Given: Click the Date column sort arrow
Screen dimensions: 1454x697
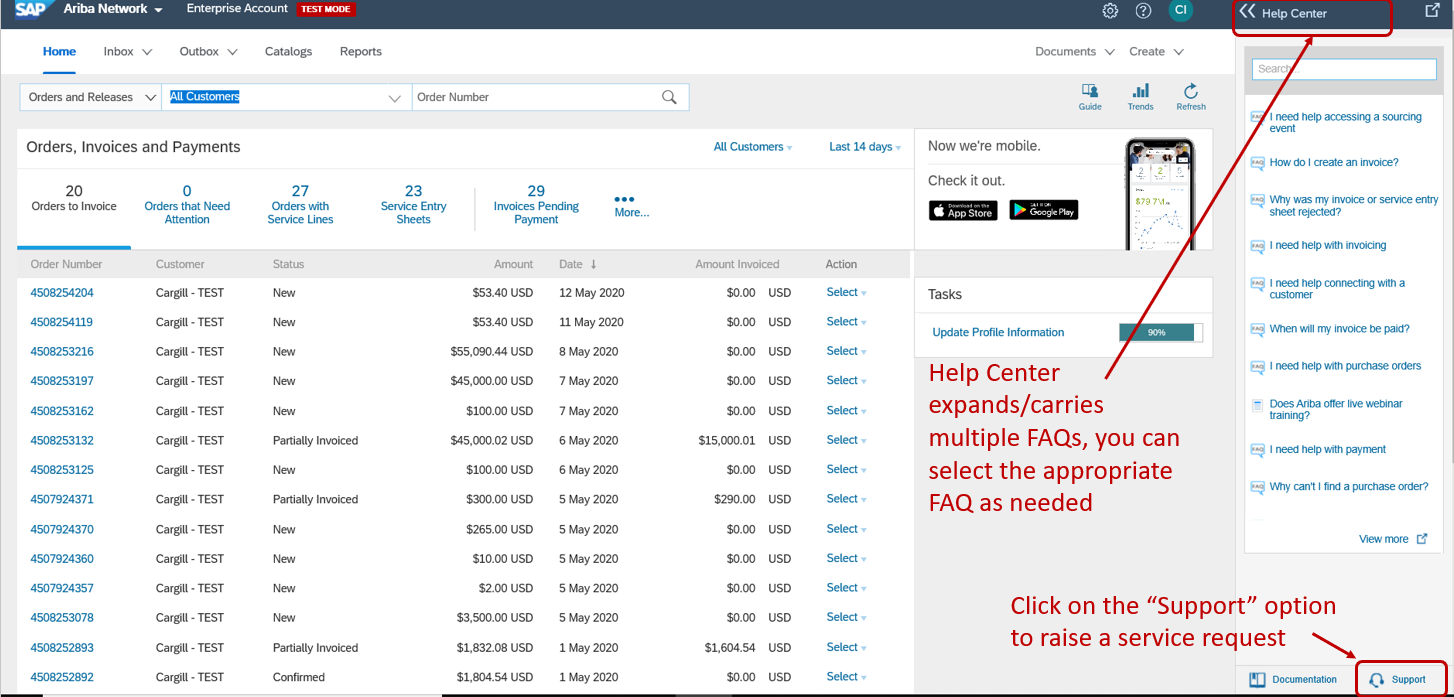Looking at the screenshot, I should coord(593,264).
